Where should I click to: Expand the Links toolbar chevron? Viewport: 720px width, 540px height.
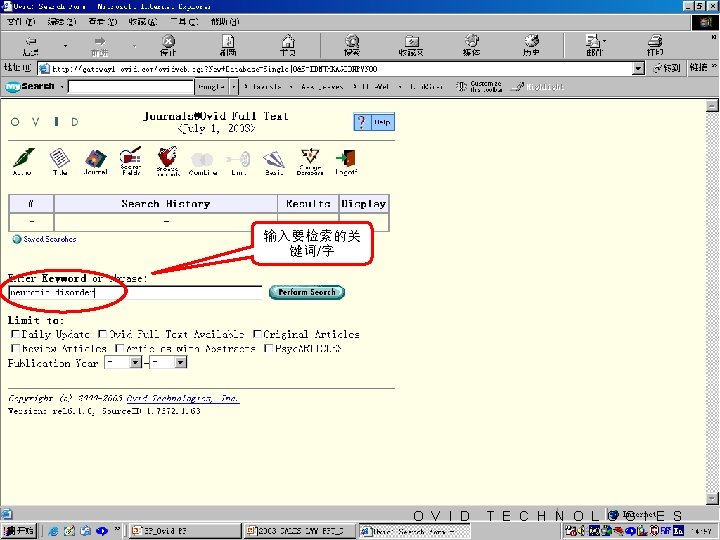714,66
